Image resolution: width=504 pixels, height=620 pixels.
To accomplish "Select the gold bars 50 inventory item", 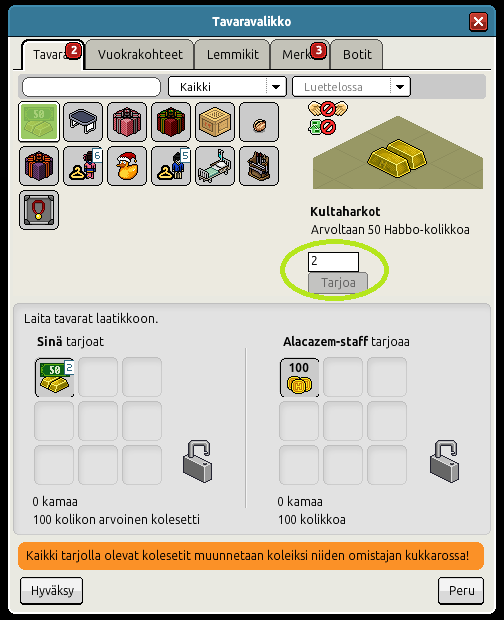I will (x=39, y=121).
